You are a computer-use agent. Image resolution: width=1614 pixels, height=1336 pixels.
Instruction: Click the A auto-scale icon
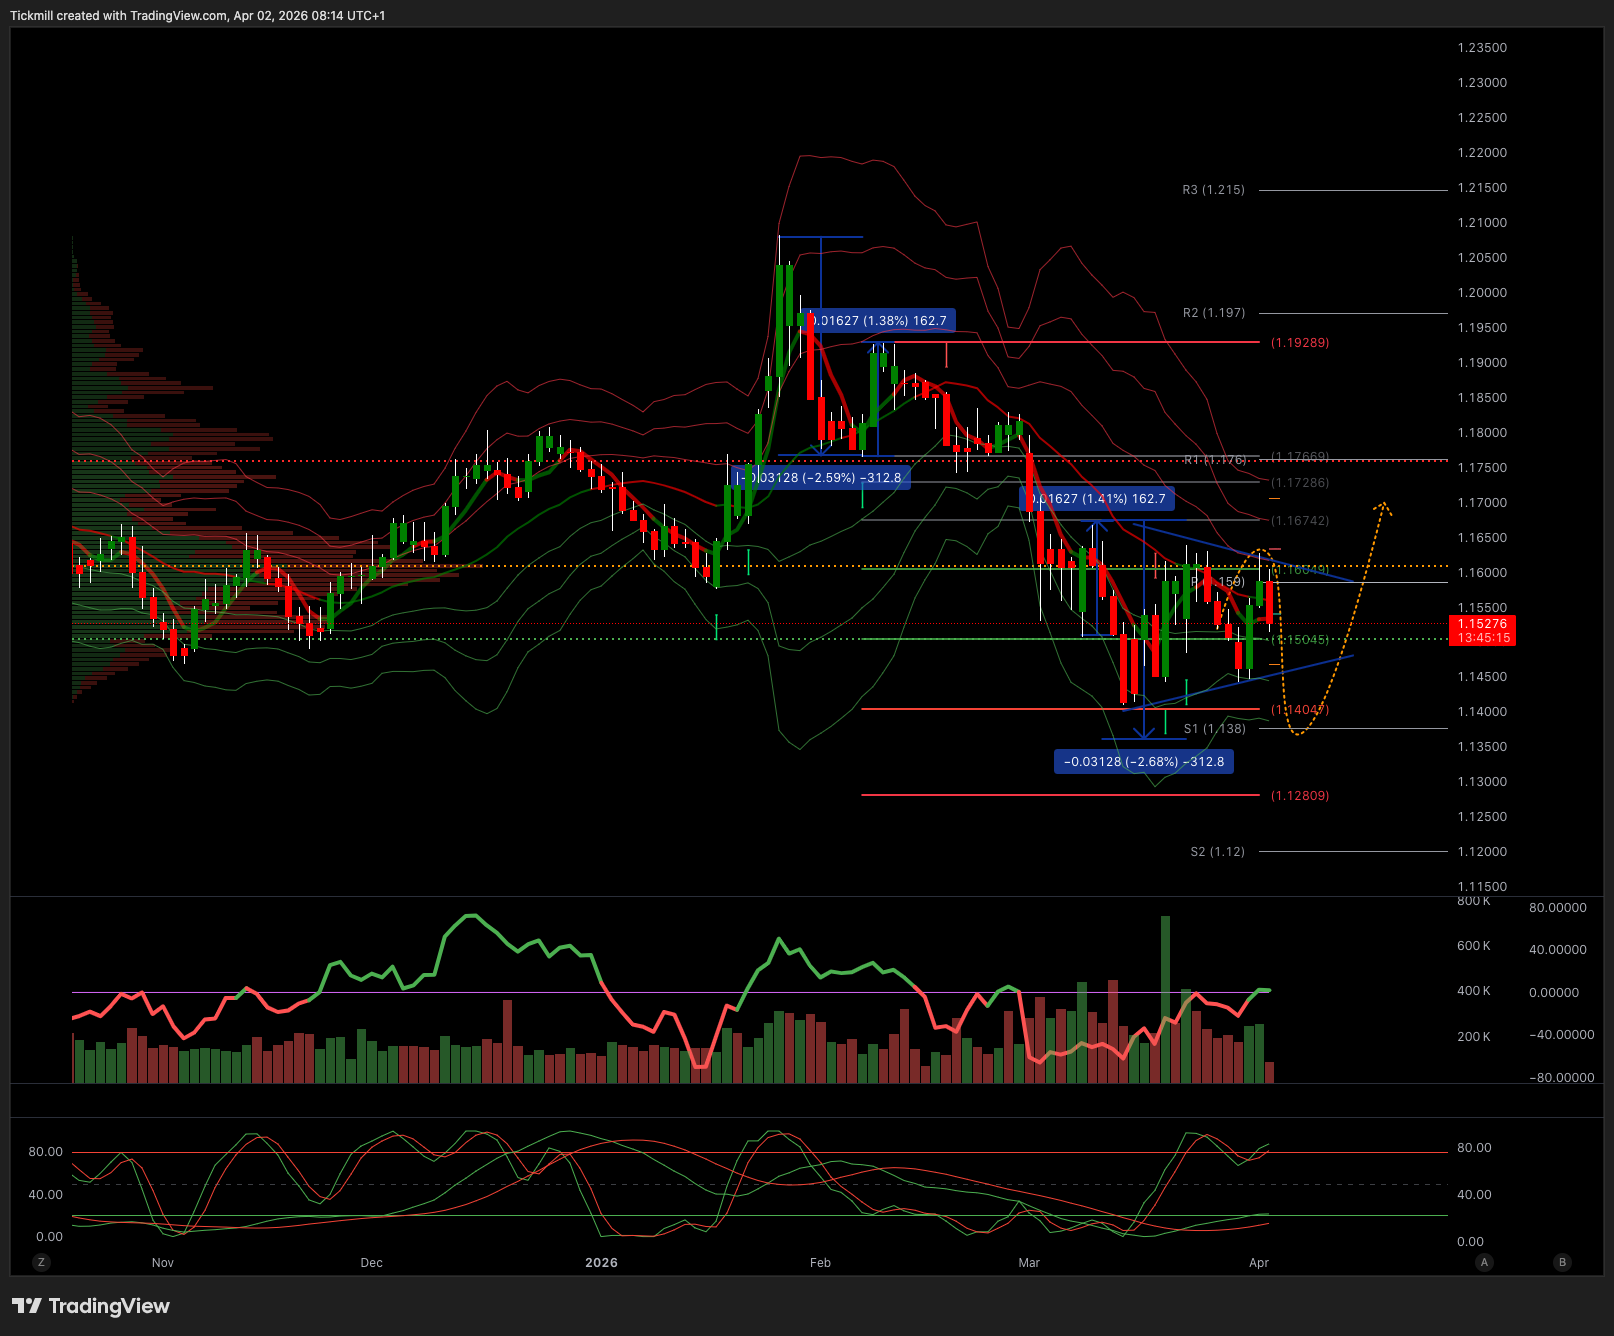point(1484,1262)
